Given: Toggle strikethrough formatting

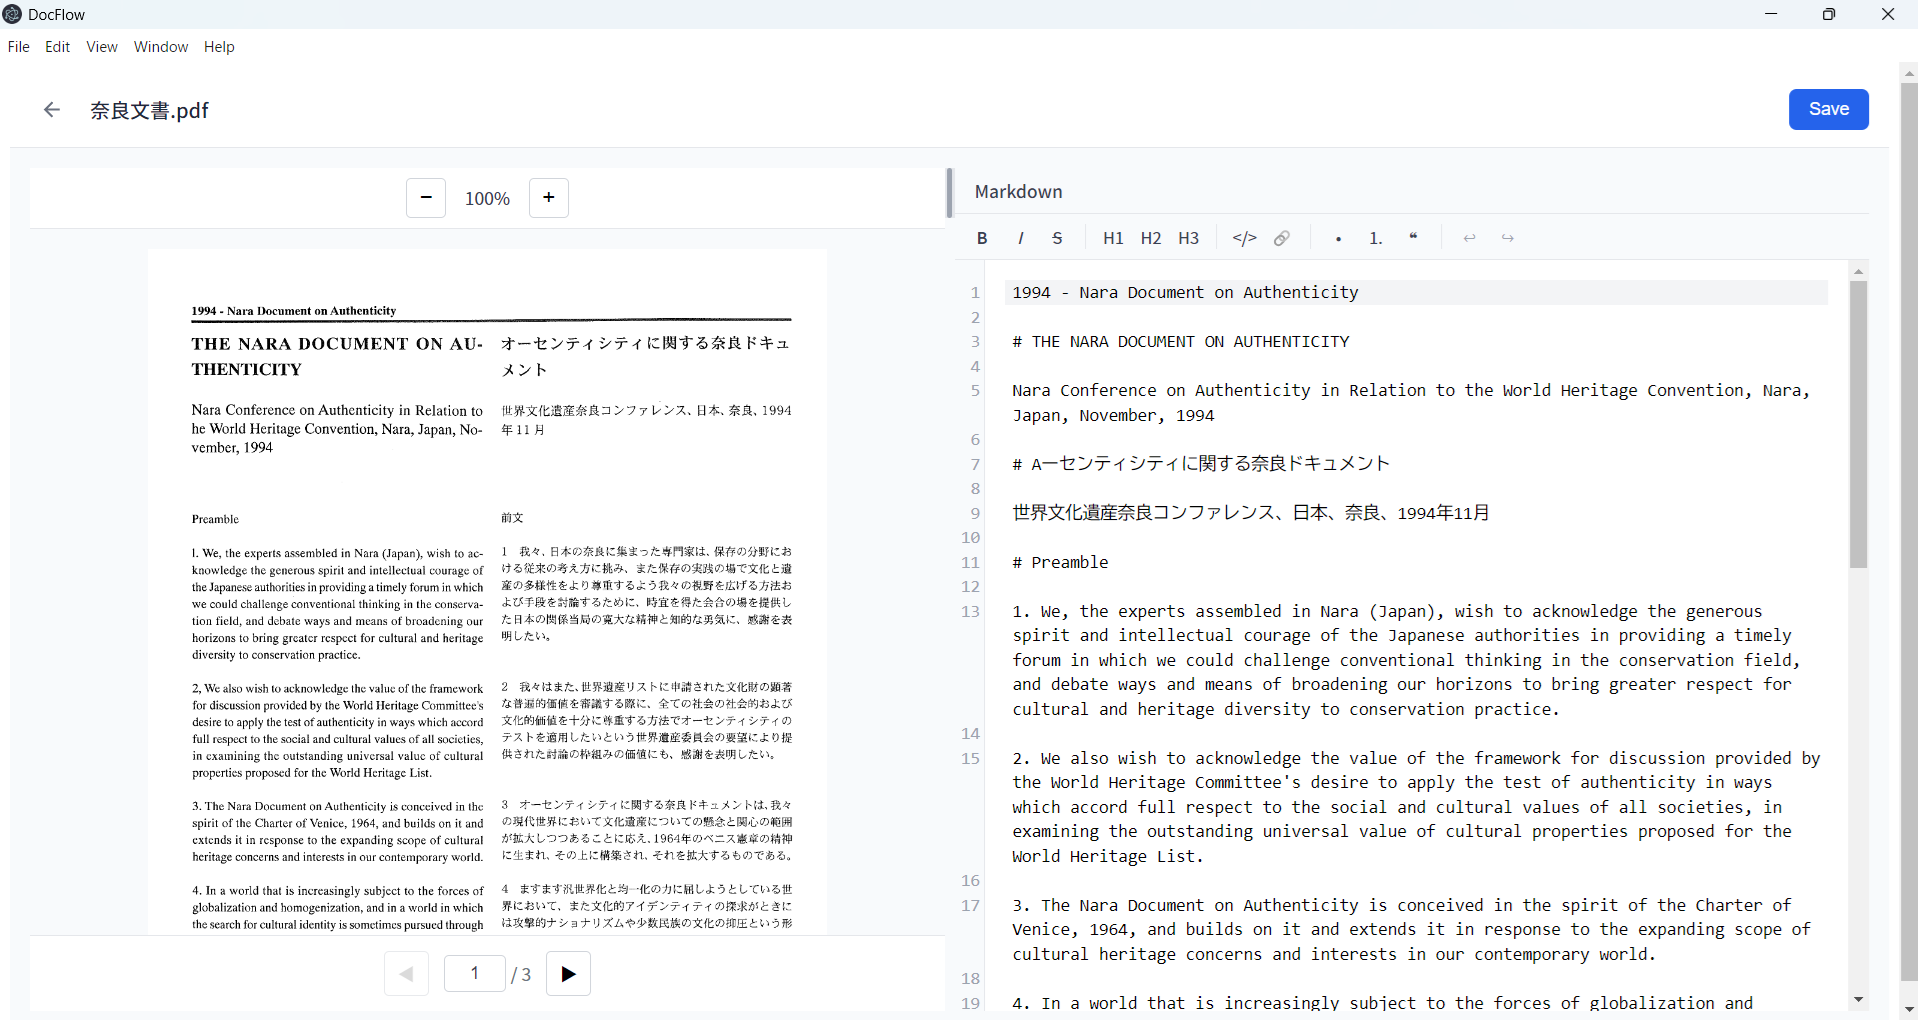Looking at the screenshot, I should tap(1057, 238).
